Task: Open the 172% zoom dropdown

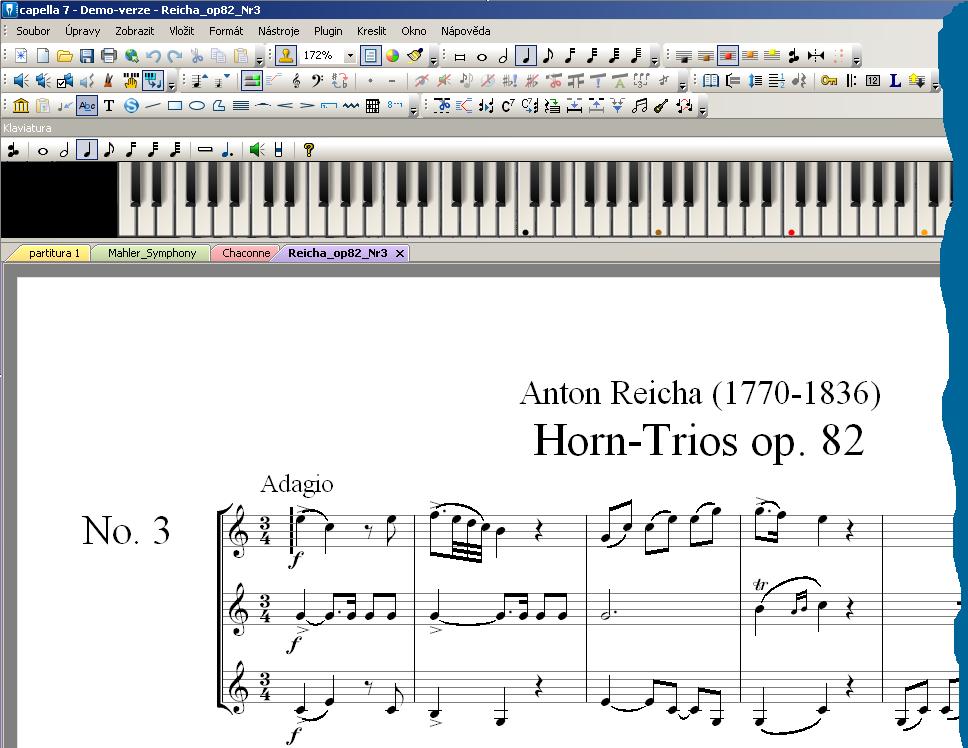Action: coord(350,56)
